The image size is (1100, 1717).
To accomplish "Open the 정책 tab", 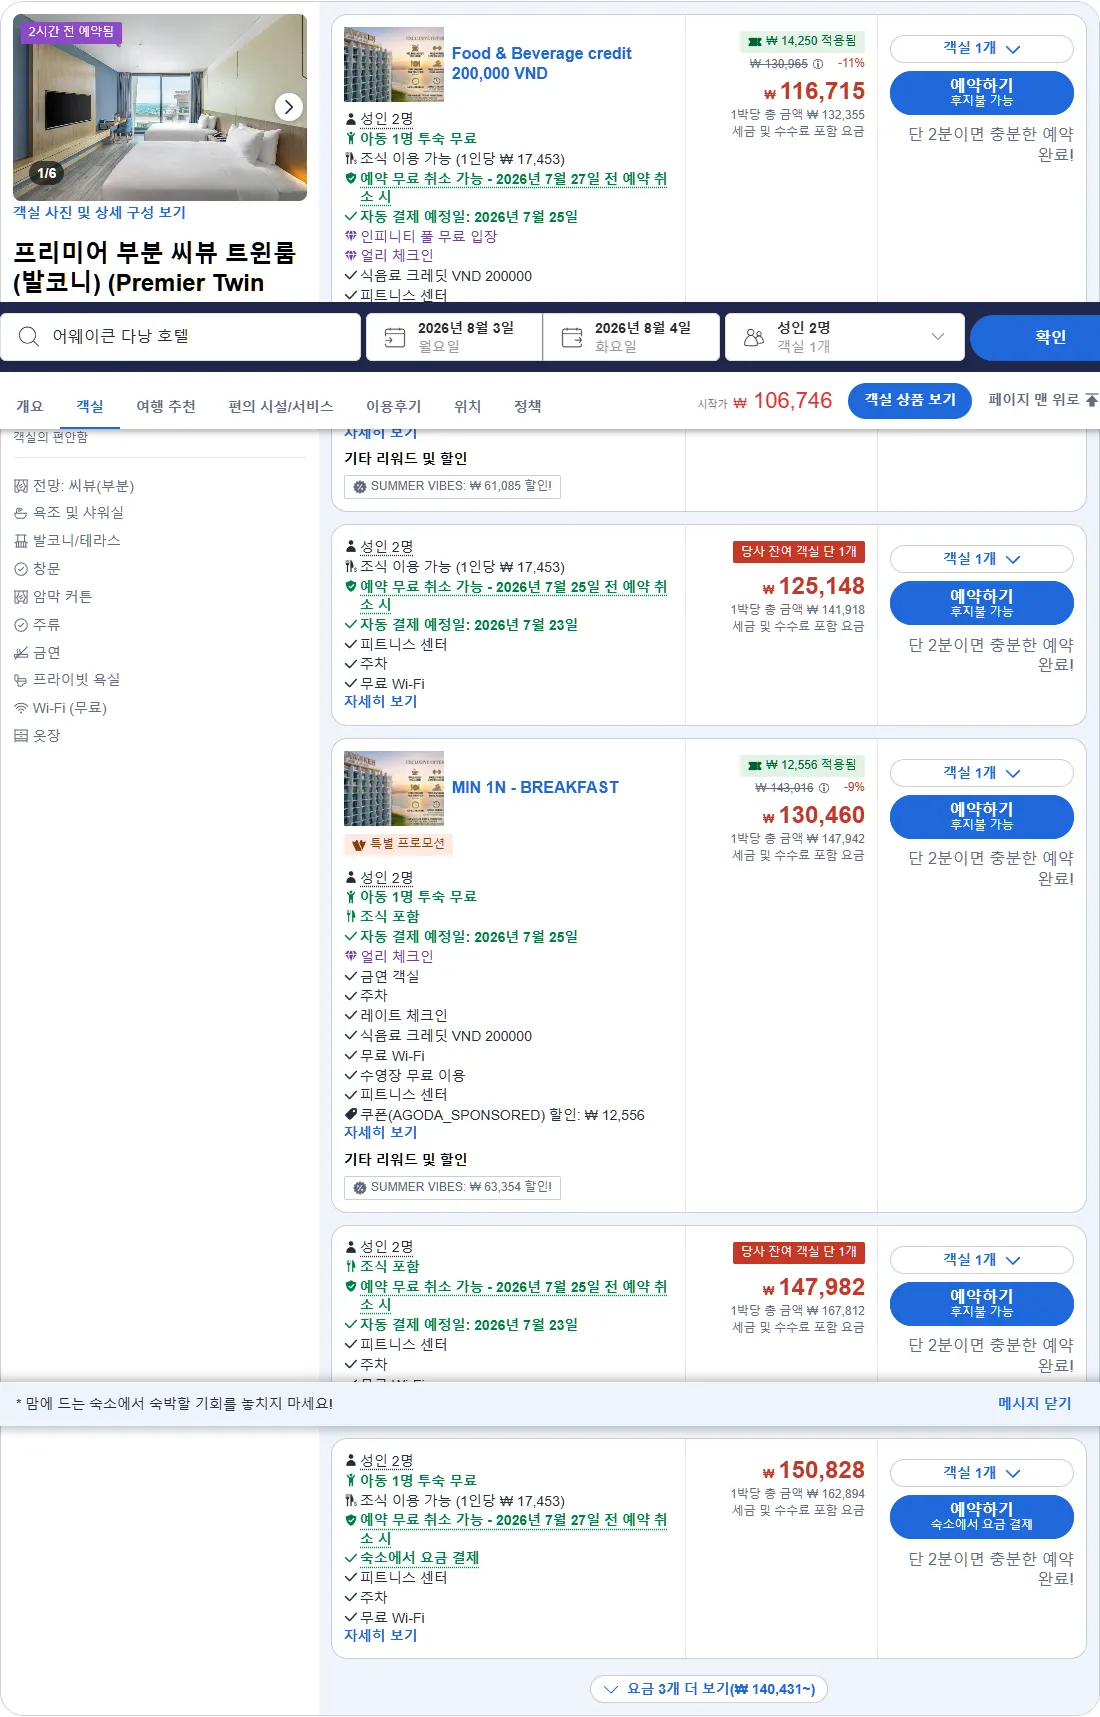I will pos(527,406).
